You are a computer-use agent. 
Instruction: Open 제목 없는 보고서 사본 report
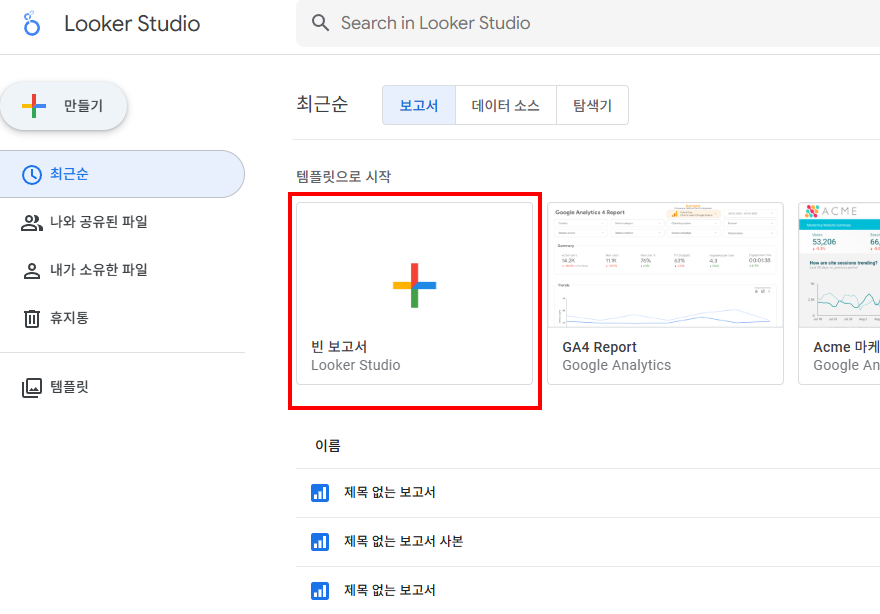[x=588, y=542]
